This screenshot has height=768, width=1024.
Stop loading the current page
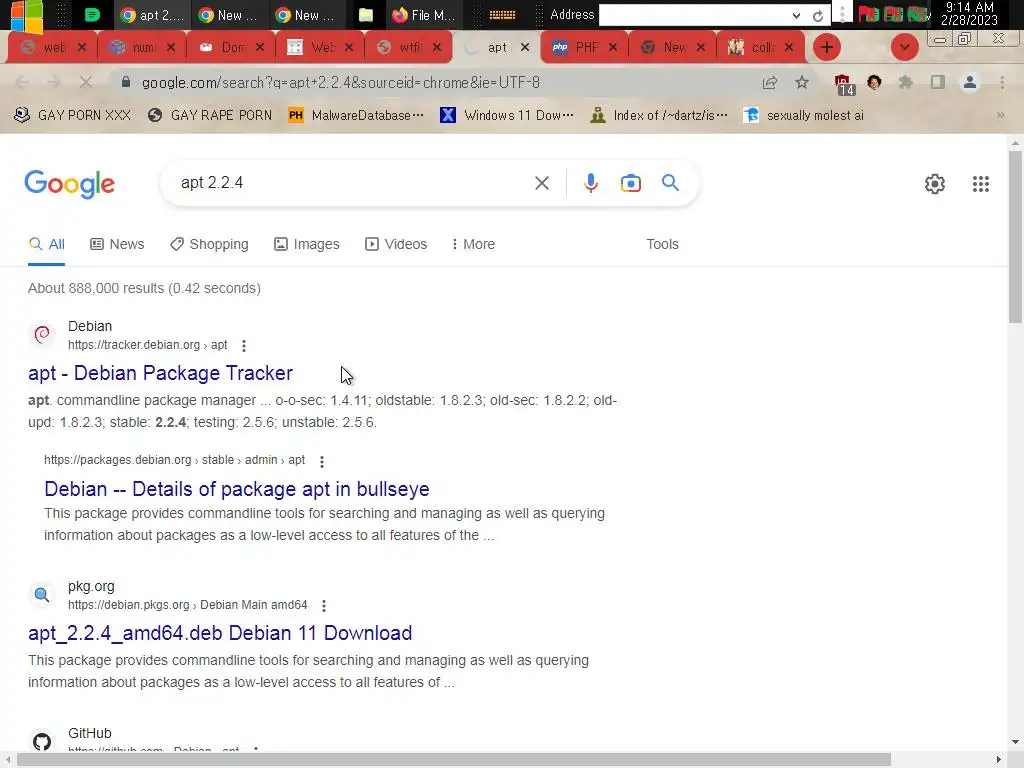(86, 82)
